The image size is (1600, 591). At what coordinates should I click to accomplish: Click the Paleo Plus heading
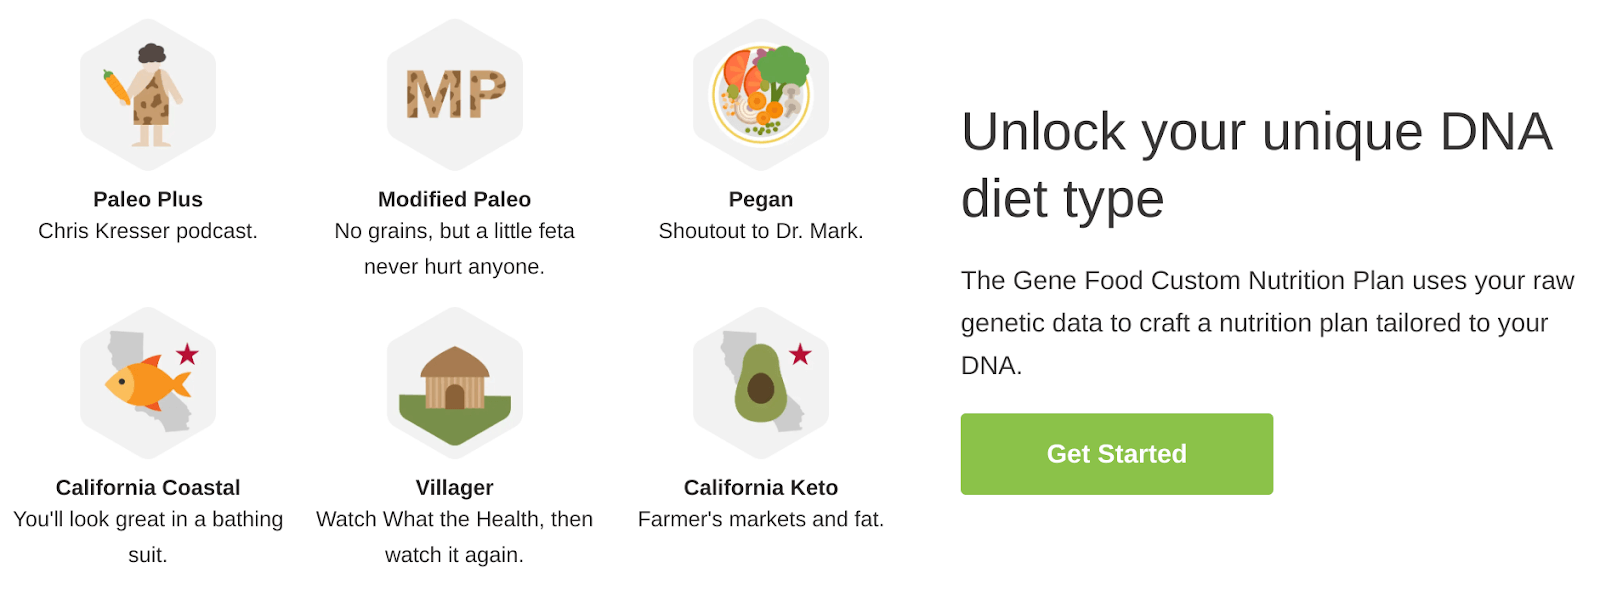pyautogui.click(x=147, y=199)
